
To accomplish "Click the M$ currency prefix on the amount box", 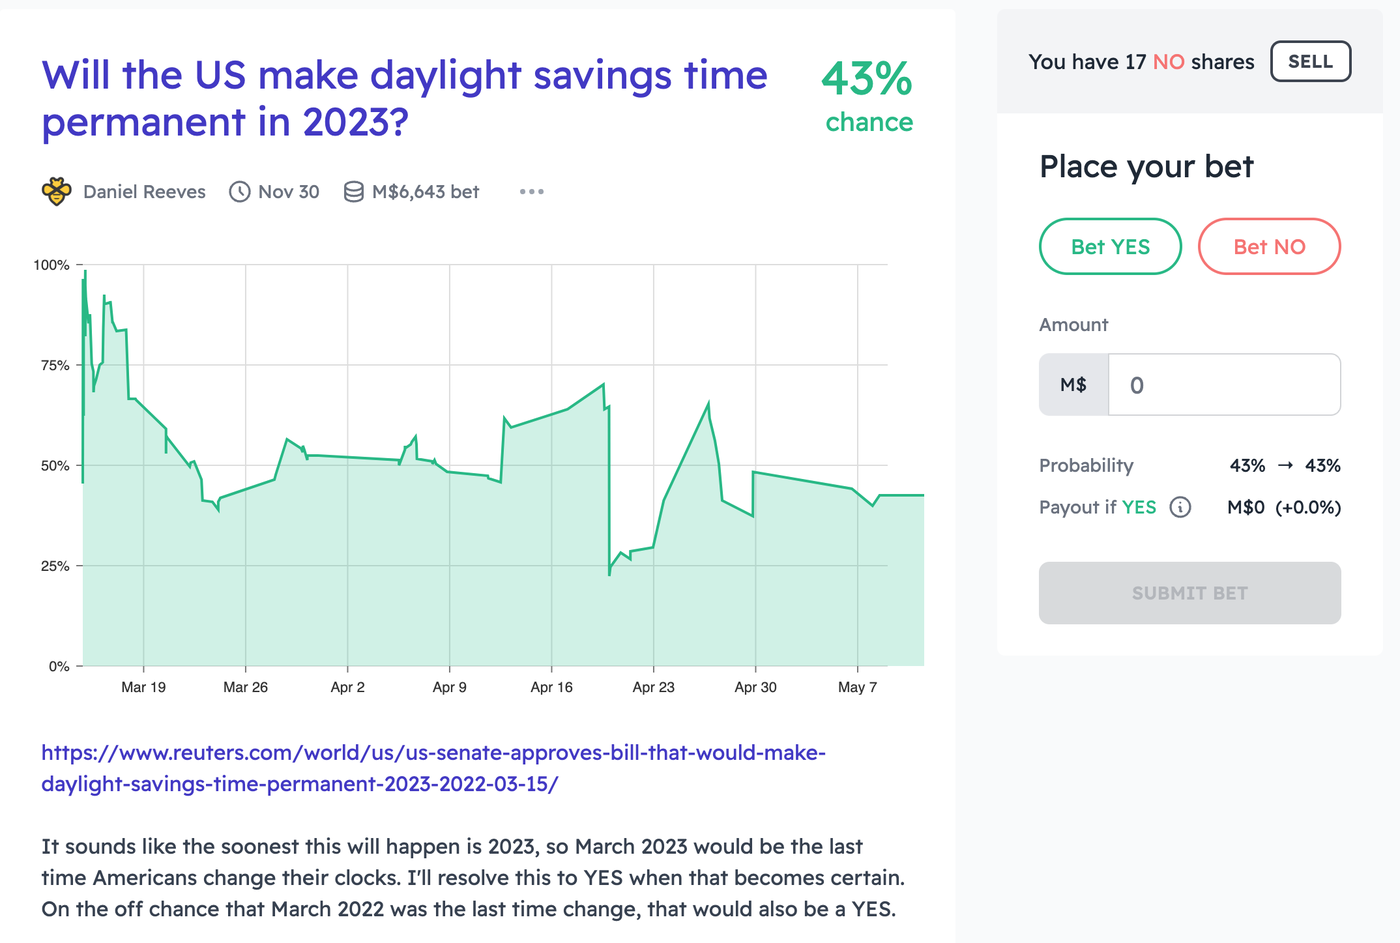I will tap(1073, 384).
